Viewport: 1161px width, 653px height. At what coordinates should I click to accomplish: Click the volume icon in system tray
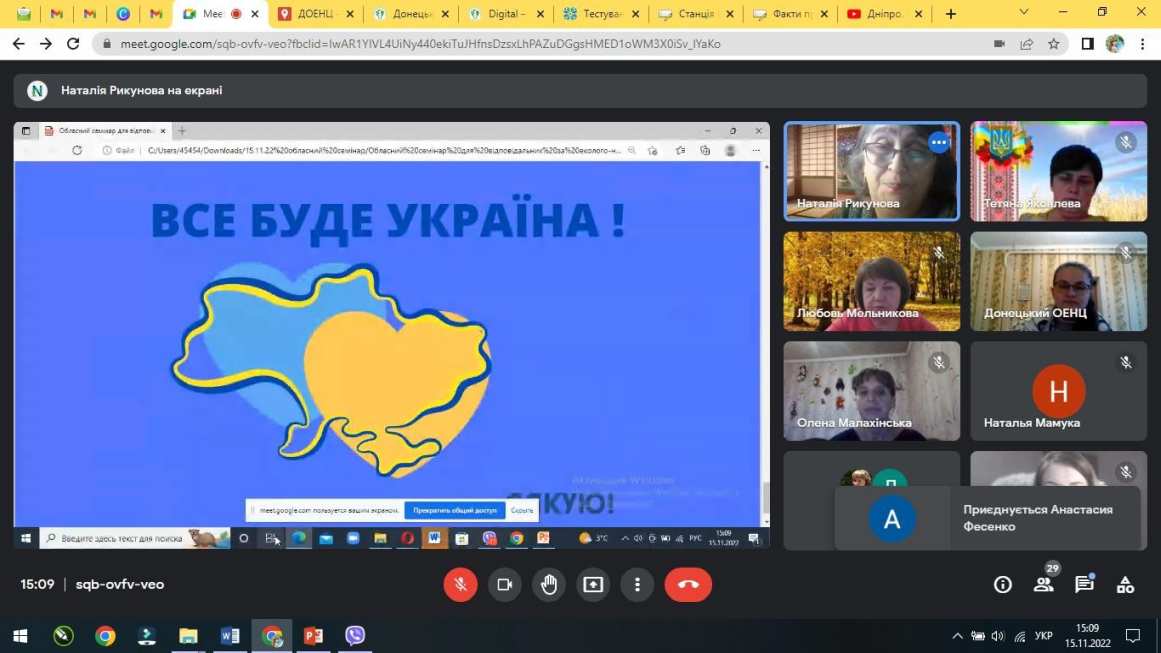tap(998, 636)
